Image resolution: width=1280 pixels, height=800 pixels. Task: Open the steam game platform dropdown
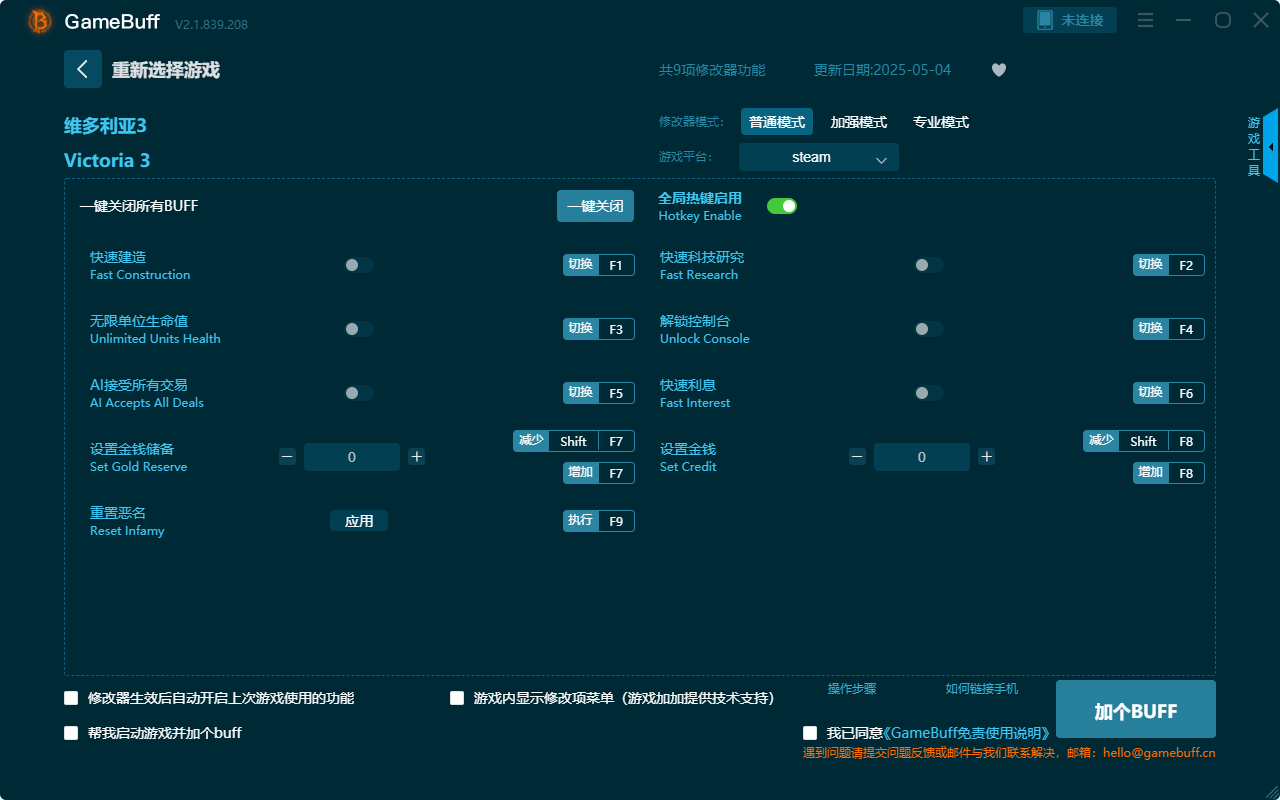point(818,157)
